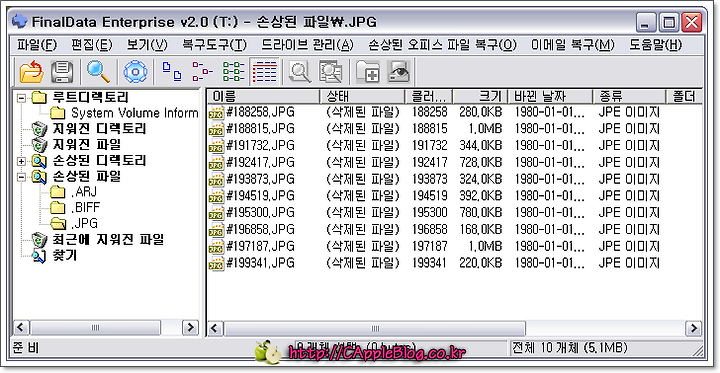Screen dimensions: 720x373
Task: Open the 파일(F) menu
Action: (37, 45)
